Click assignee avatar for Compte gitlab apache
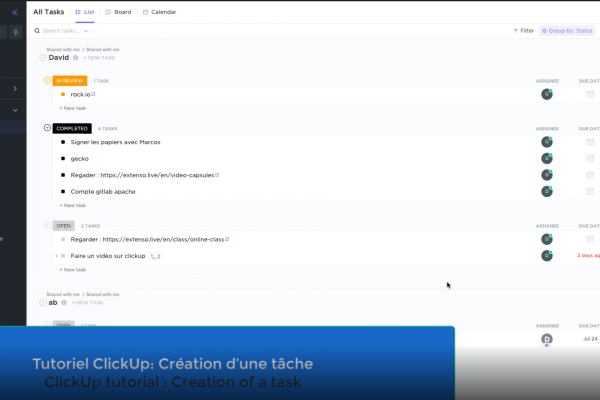The image size is (600, 400). coord(547,191)
